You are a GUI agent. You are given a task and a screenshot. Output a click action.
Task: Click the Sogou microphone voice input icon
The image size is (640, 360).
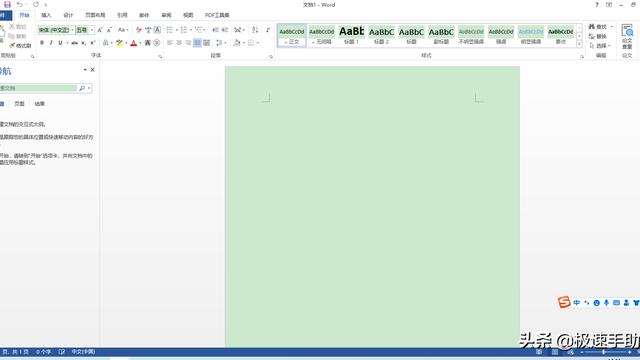(607, 303)
